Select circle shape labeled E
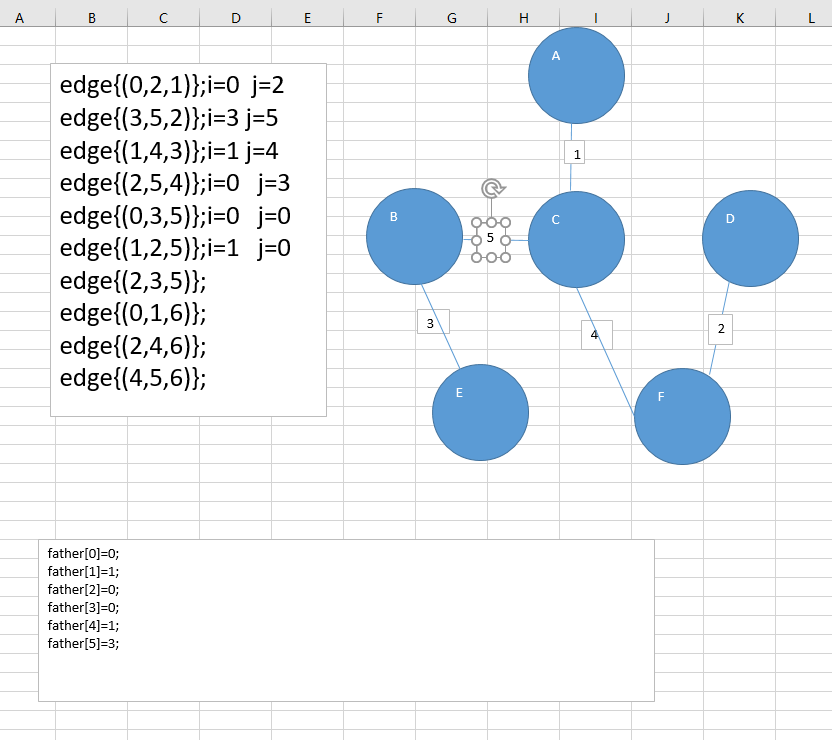 point(480,412)
